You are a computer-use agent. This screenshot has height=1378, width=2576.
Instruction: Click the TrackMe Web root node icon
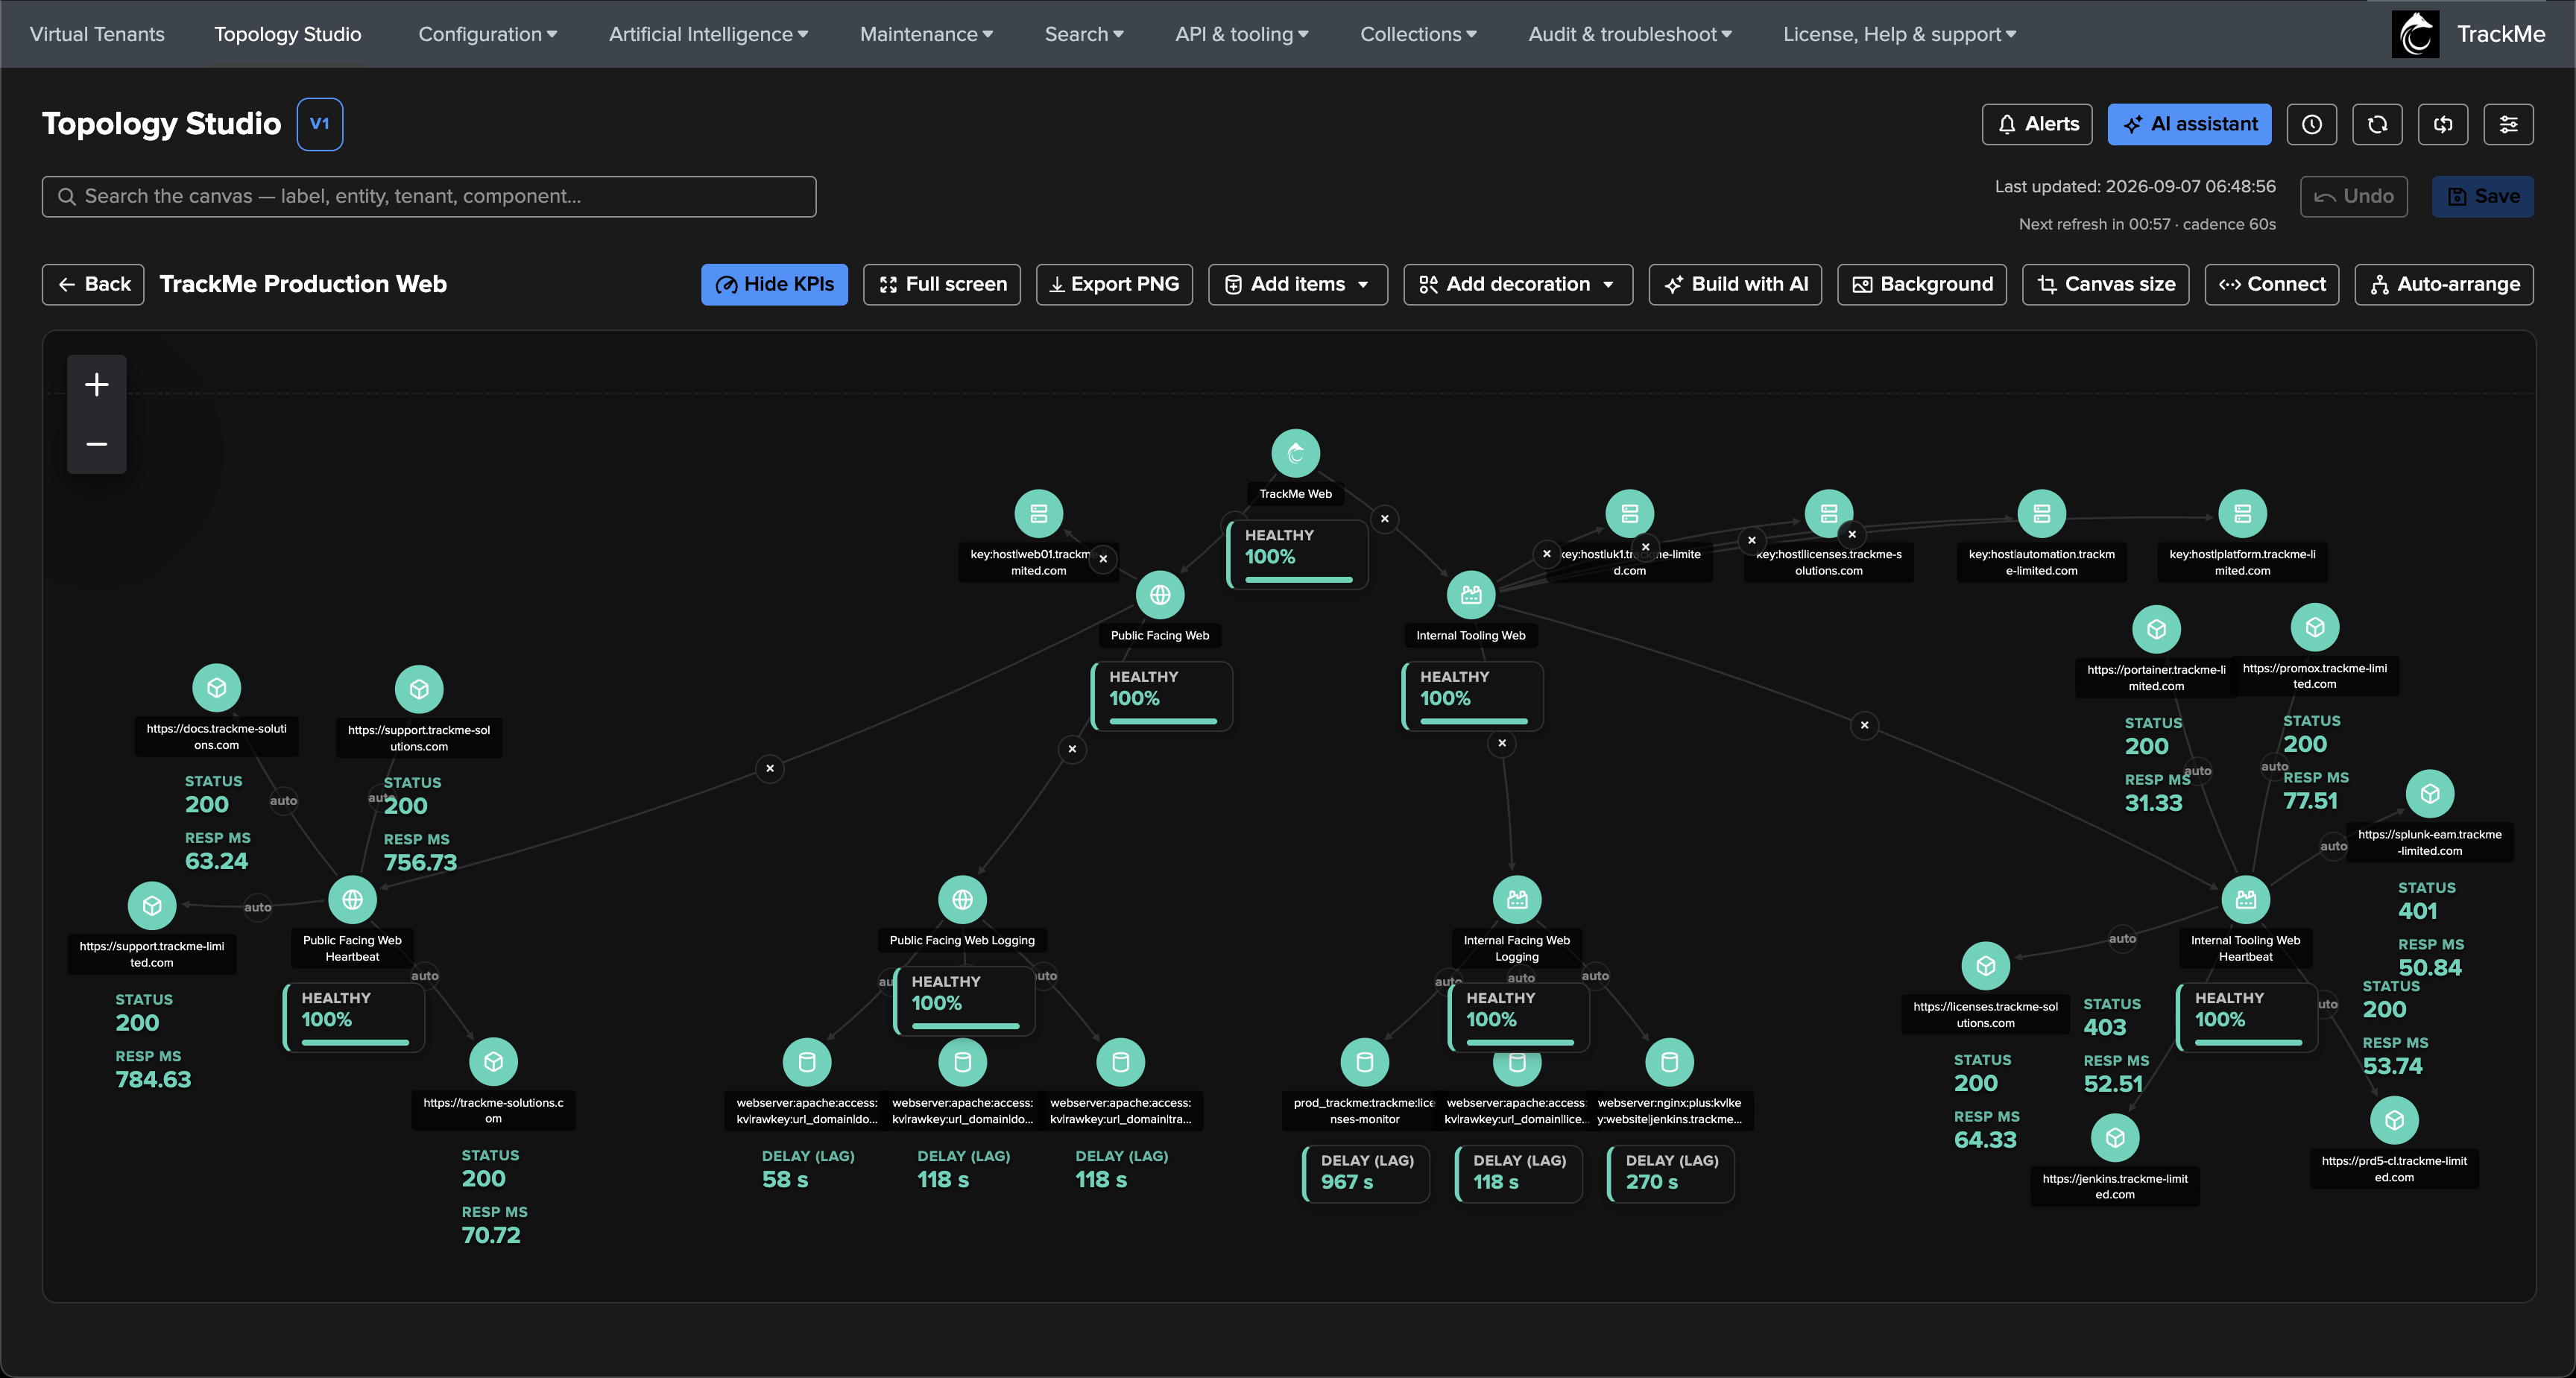pyautogui.click(x=1295, y=454)
